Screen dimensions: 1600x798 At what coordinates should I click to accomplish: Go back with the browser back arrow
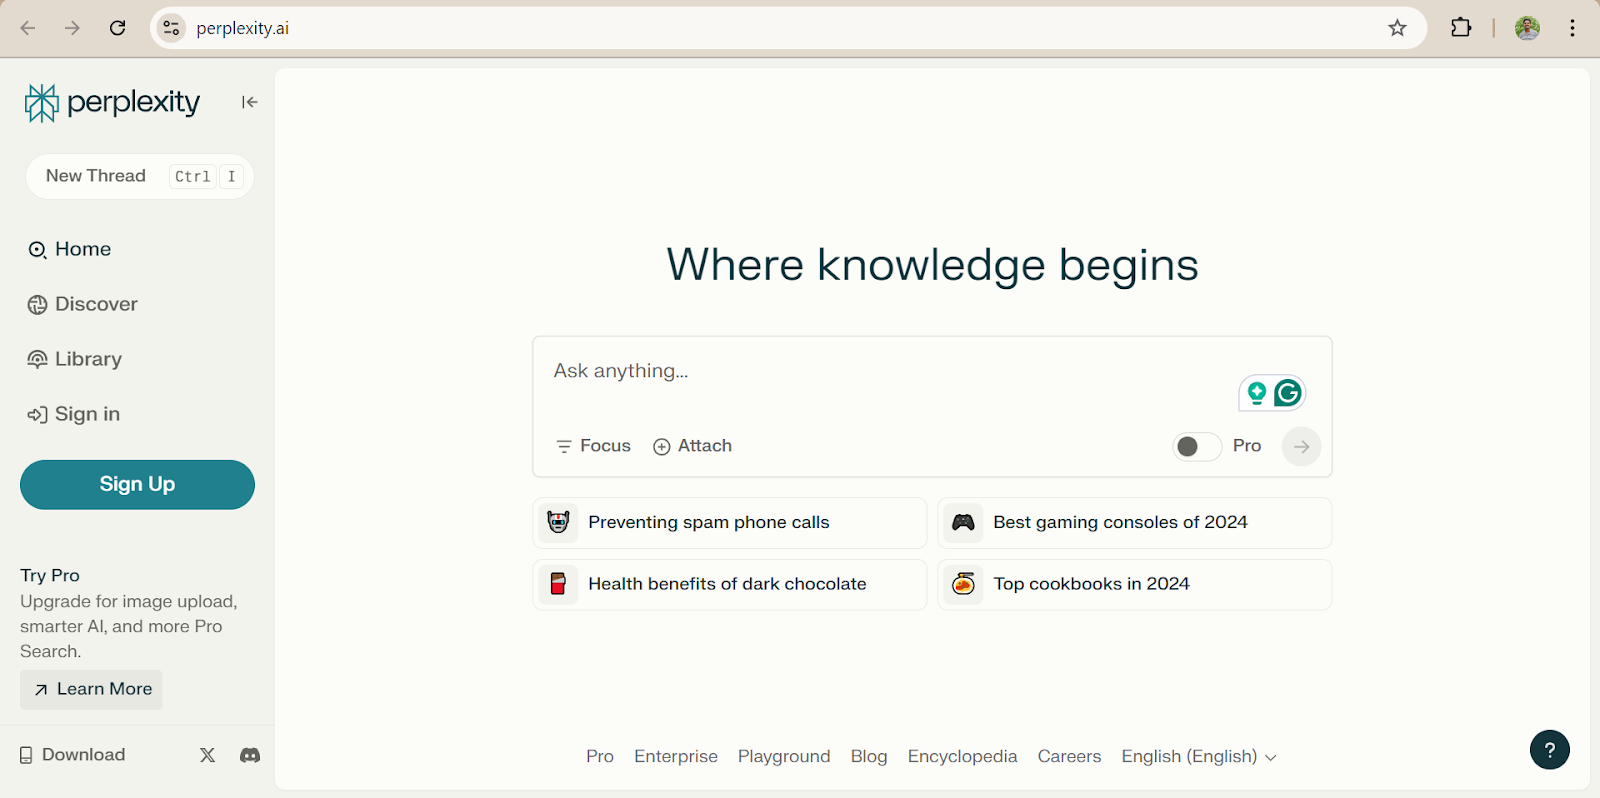pos(28,28)
